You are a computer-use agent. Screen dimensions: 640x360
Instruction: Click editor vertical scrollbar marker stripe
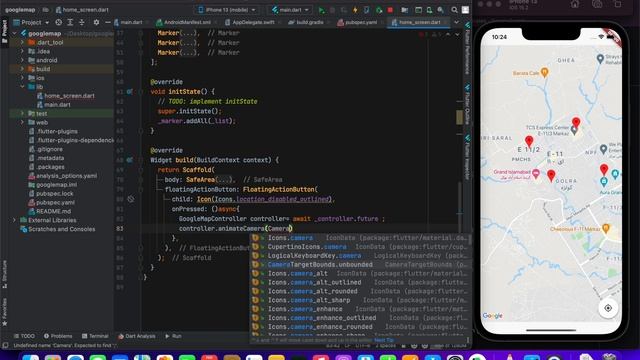pyautogui.click(x=460, y=118)
